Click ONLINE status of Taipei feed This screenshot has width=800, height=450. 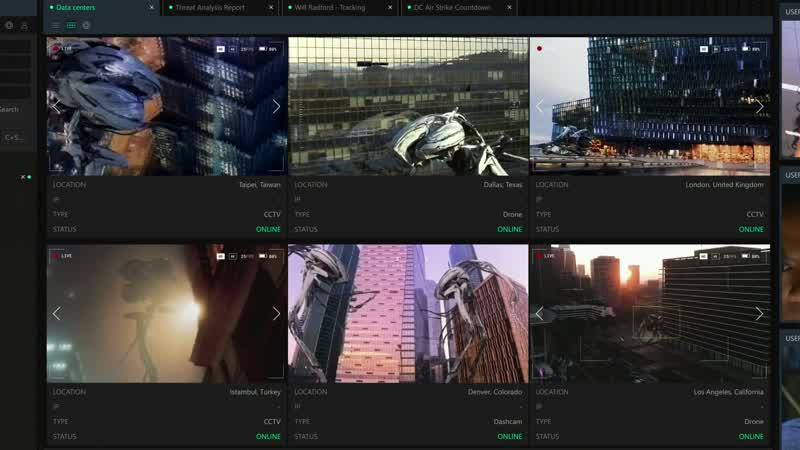point(268,229)
